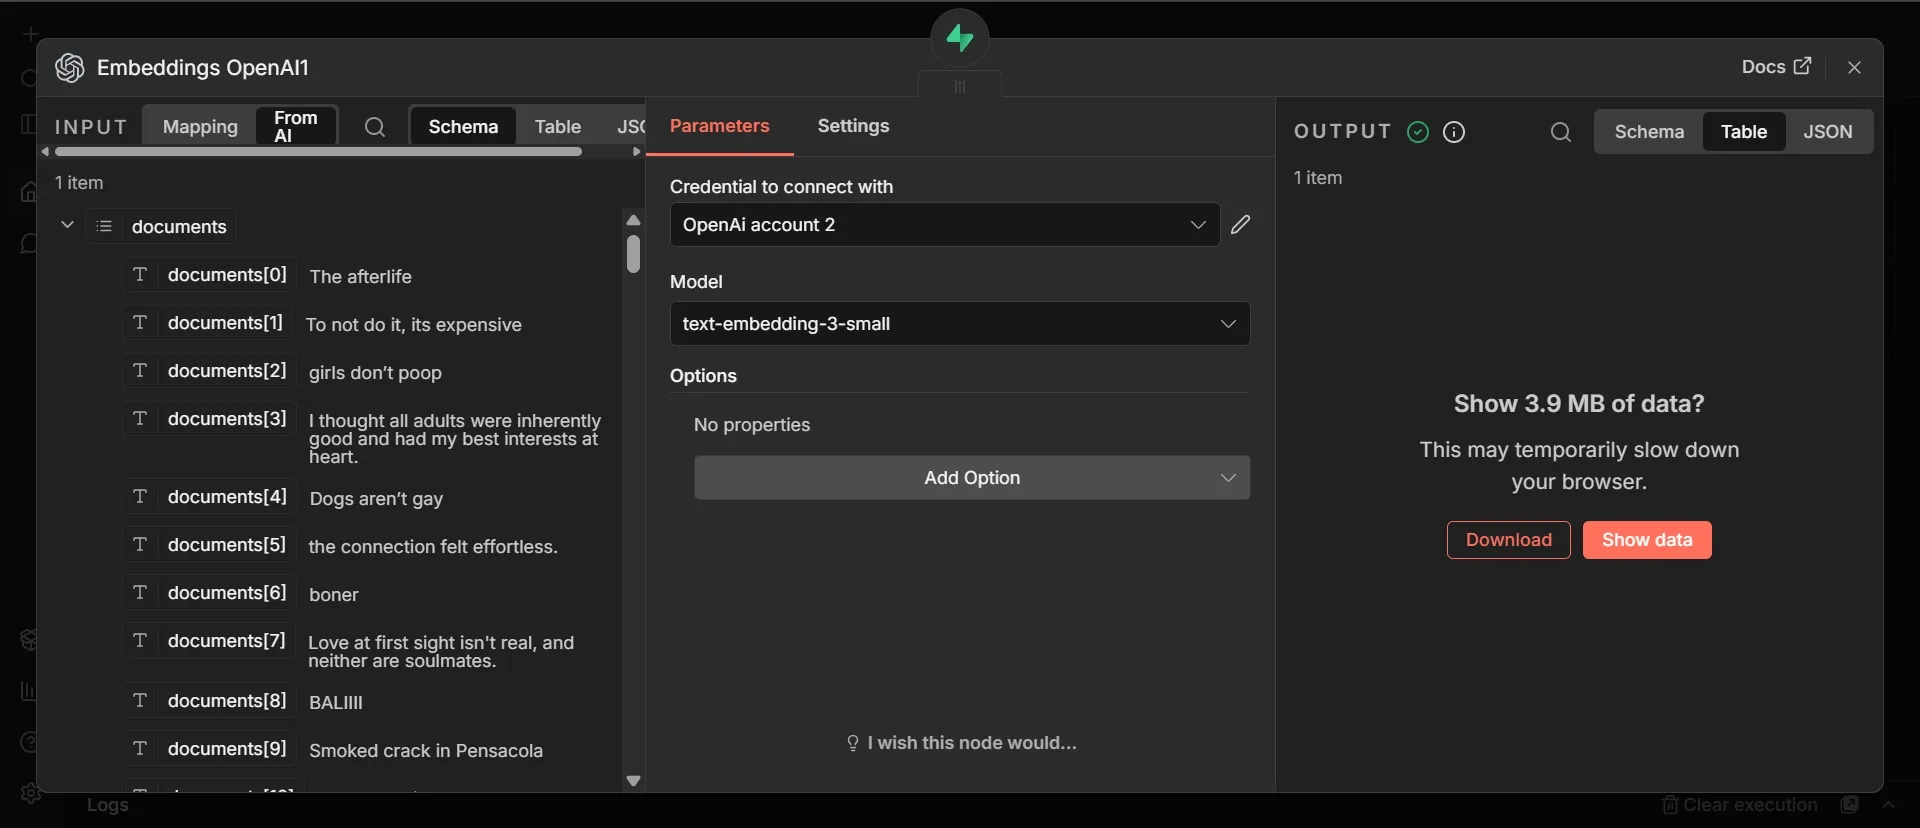Click the Download button
The height and width of the screenshot is (828, 1920).
tap(1508, 540)
